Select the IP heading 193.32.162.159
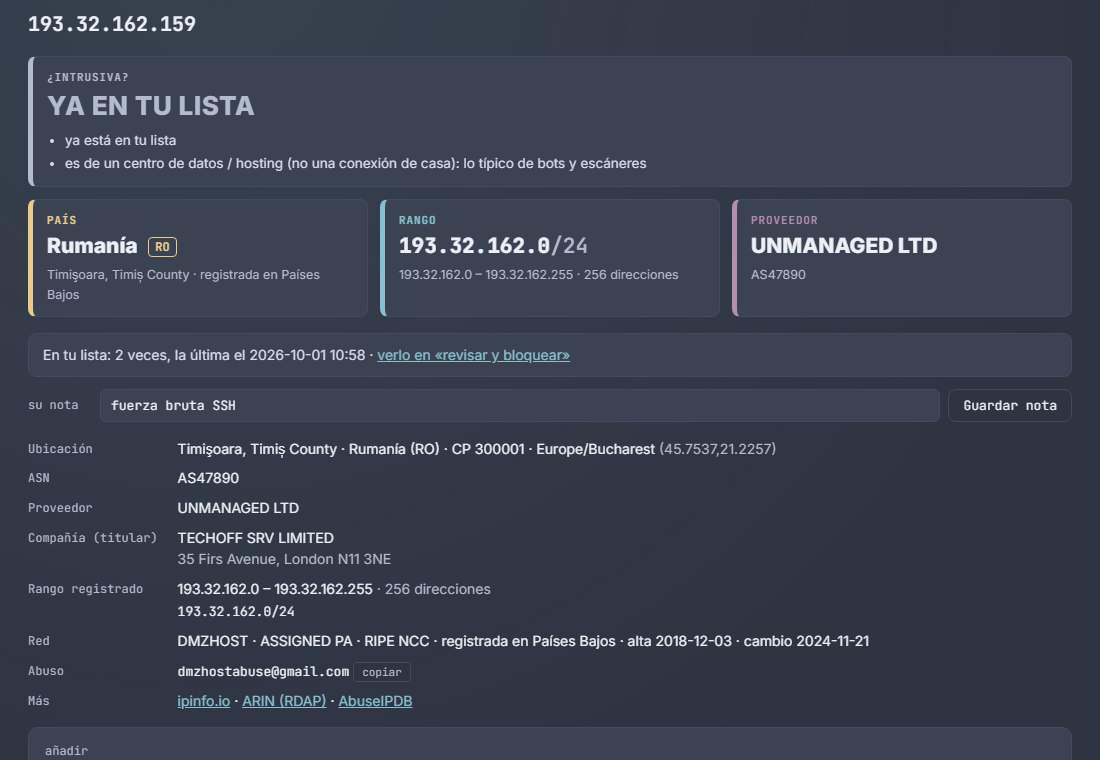Screen dimensions: 1100x760 pyautogui.click(x=112, y=24)
